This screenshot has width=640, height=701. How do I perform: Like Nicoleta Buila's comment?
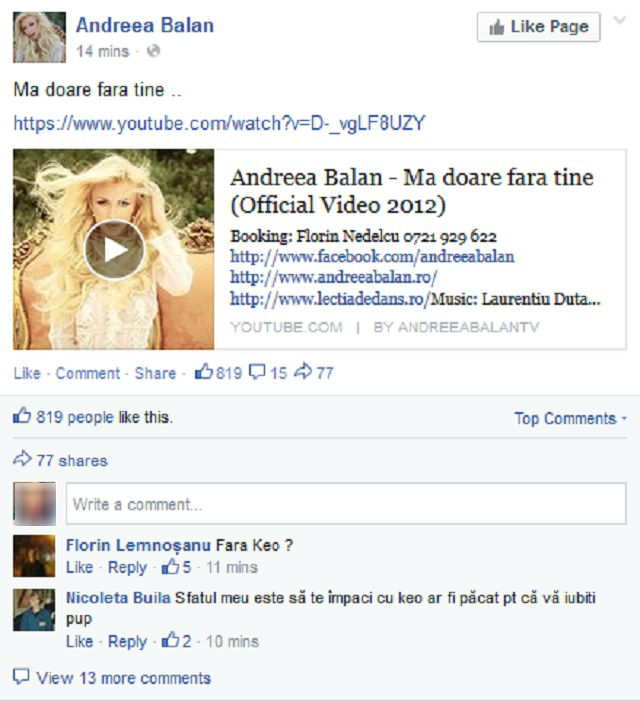(x=79, y=641)
